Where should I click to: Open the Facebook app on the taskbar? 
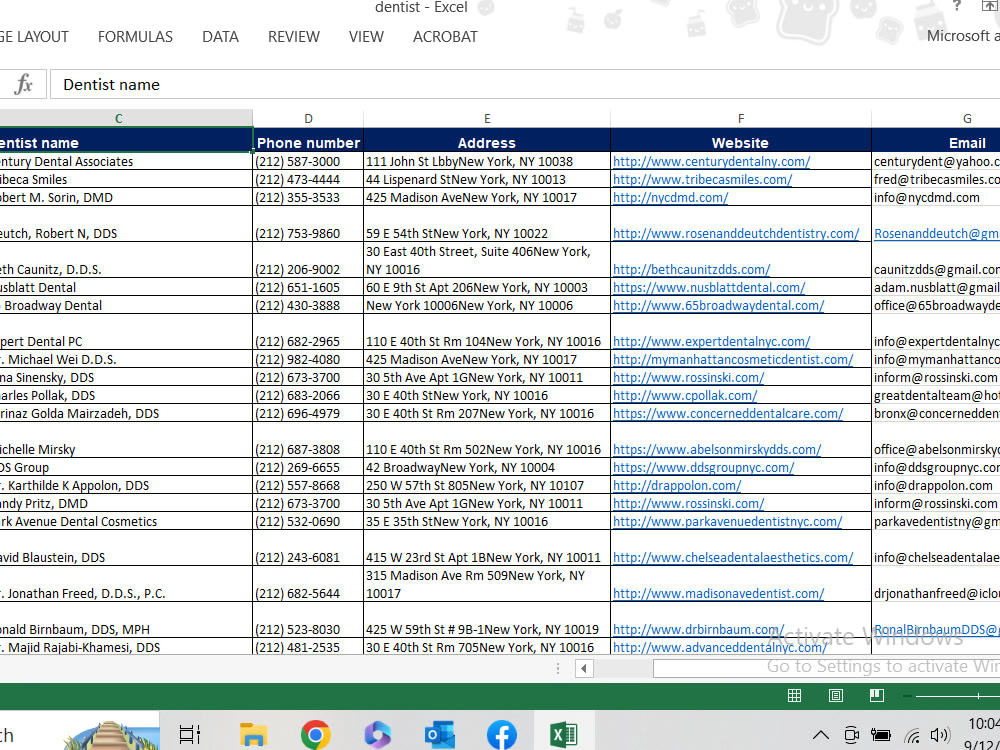pos(502,735)
